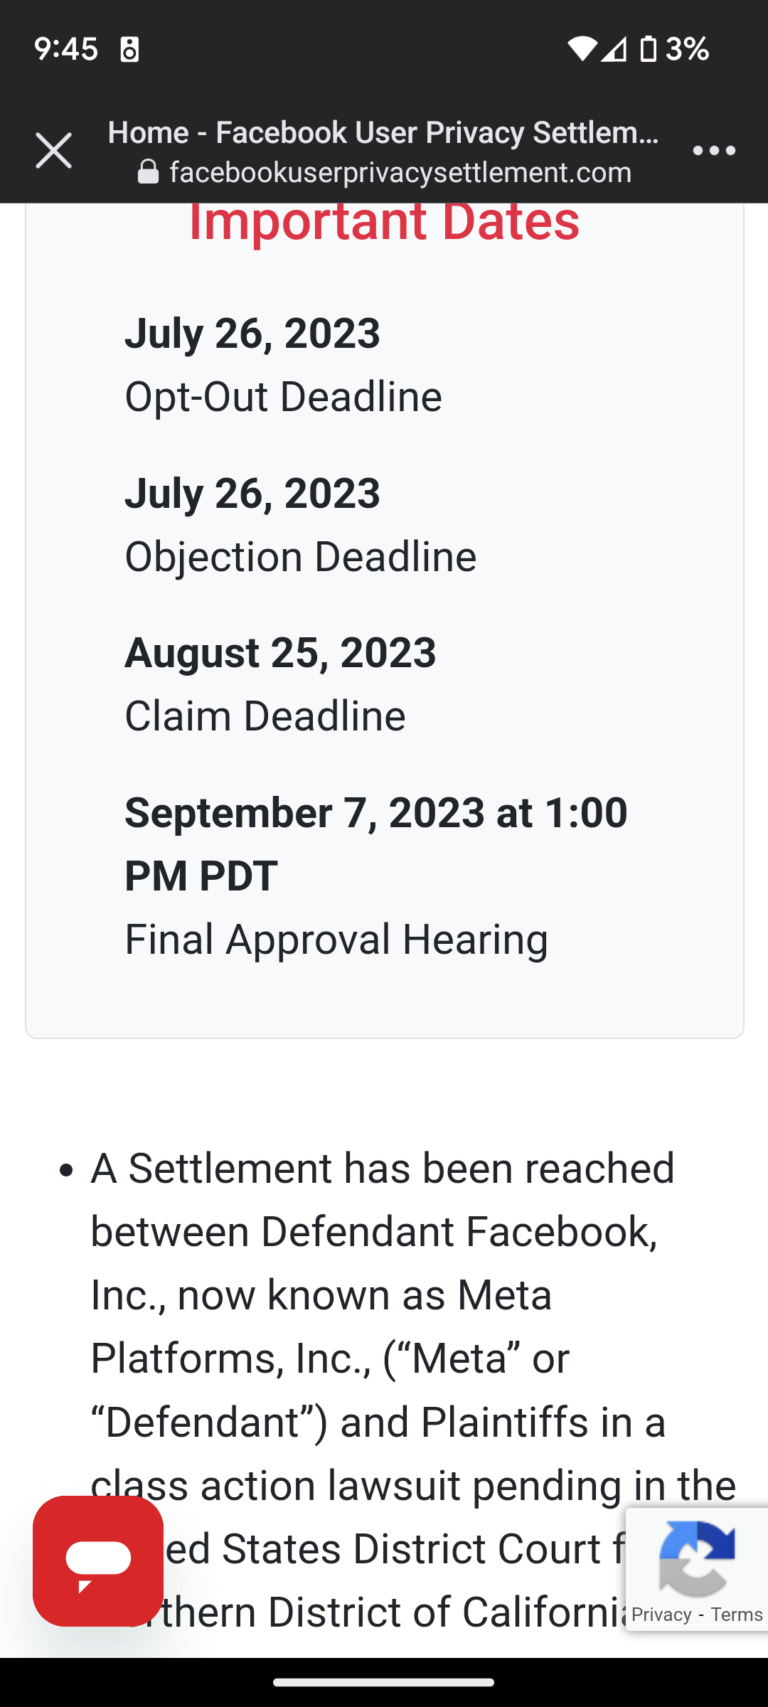
Task: Tap the Final Approval Hearing date text
Action: pyautogui.click(x=375, y=843)
